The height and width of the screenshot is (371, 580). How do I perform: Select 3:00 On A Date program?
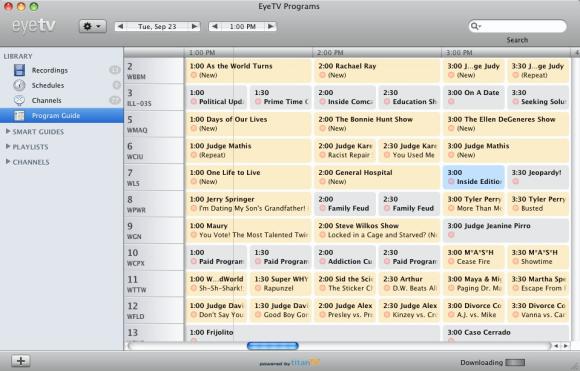pos(474,97)
